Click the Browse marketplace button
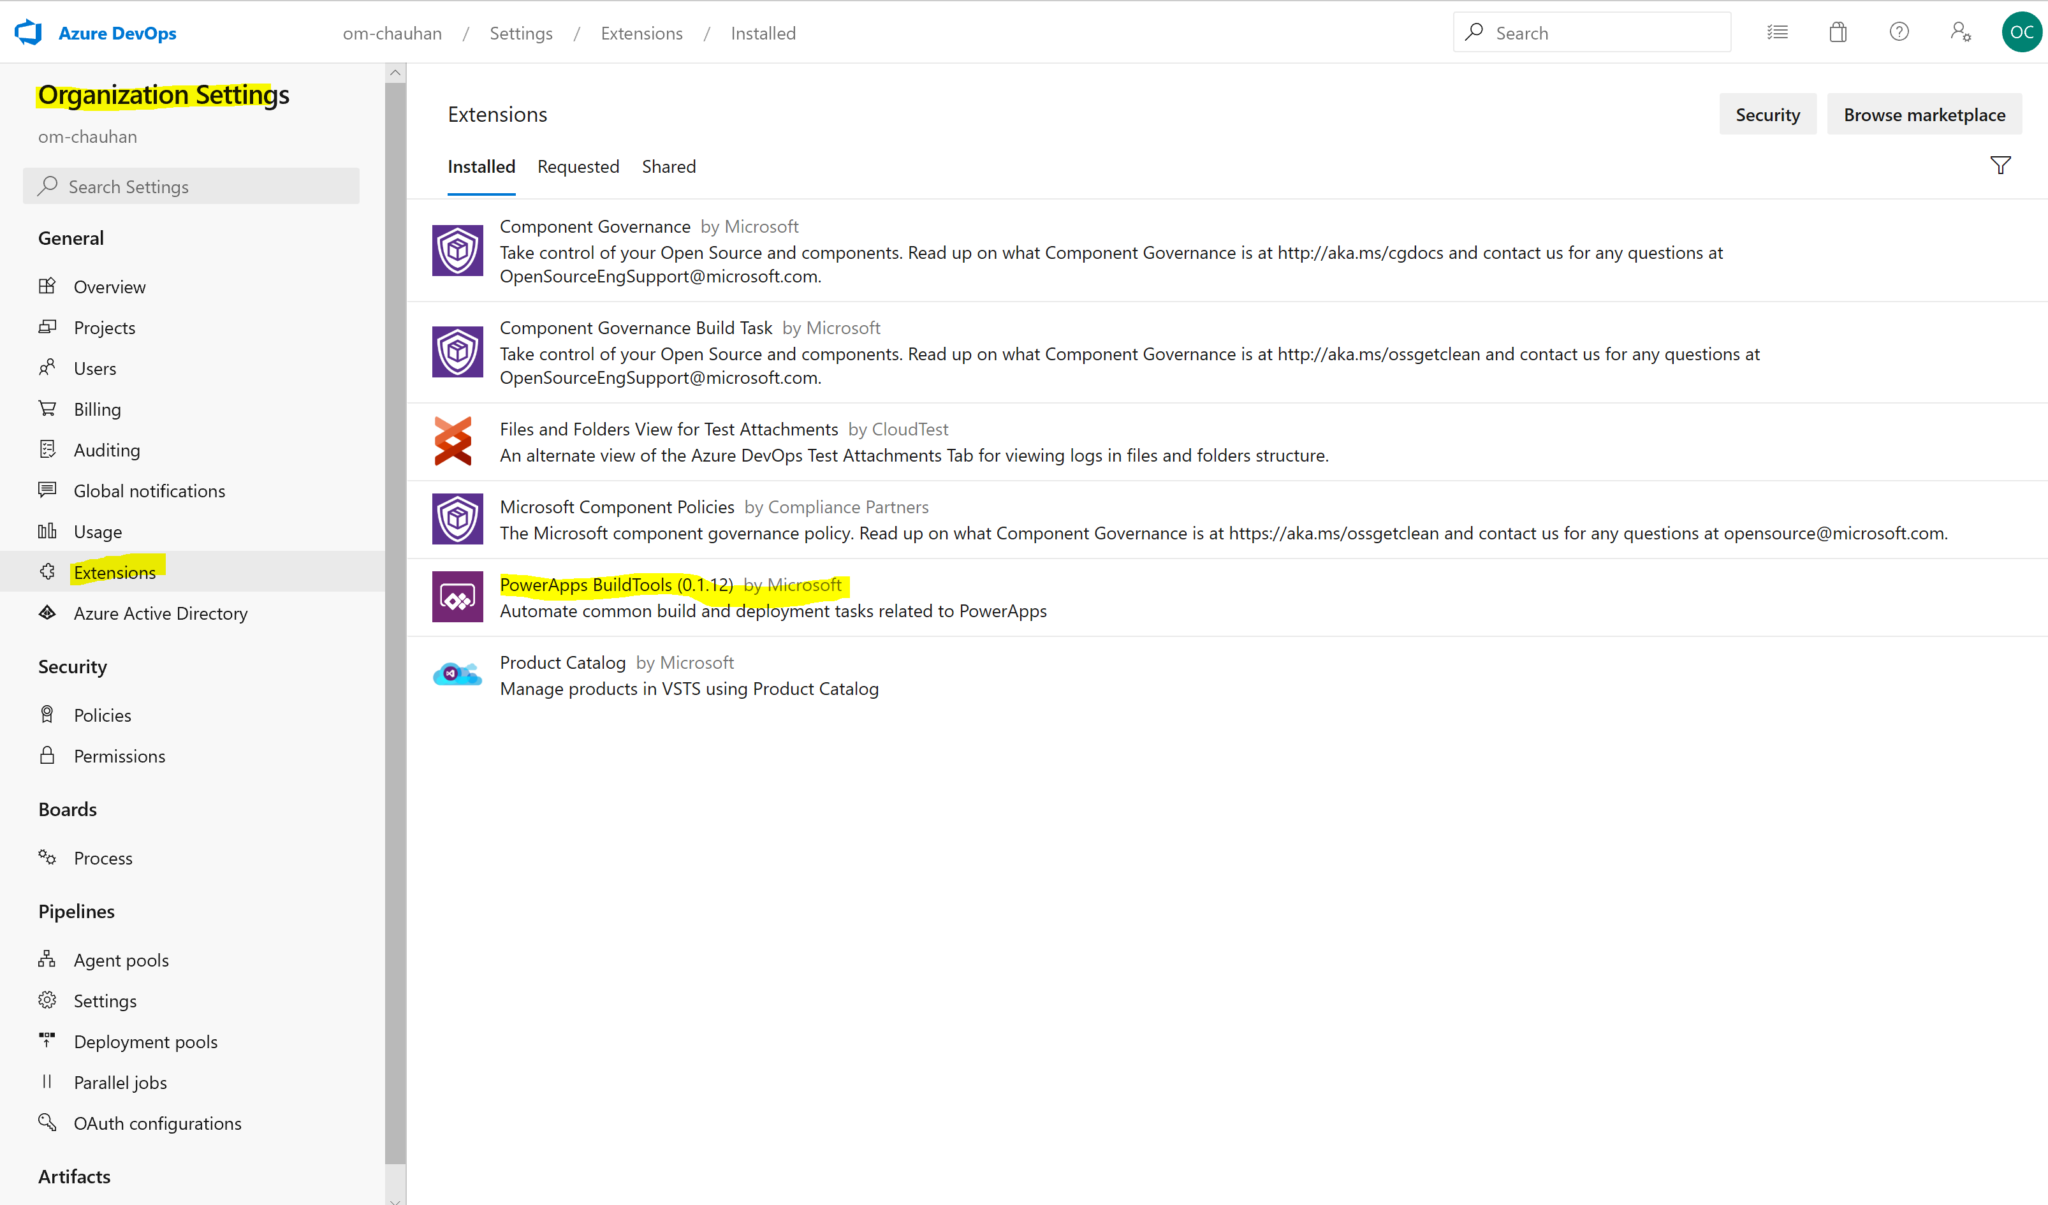Viewport: 2048px width, 1205px height. point(1924,114)
